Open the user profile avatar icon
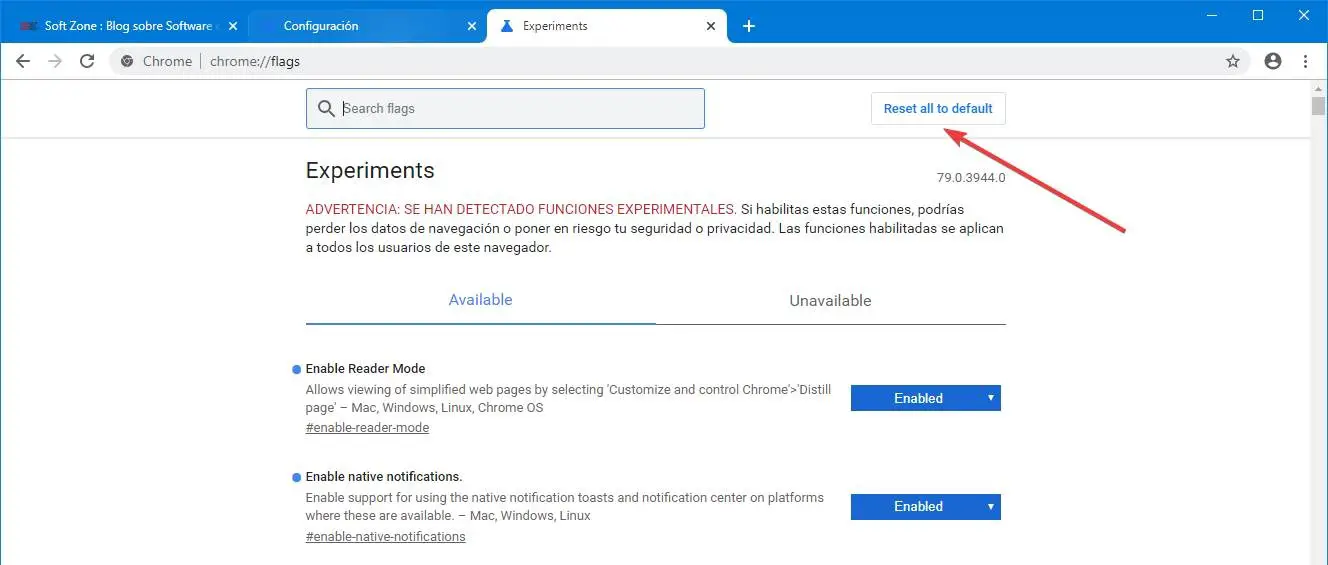The image size is (1328, 565). pos(1272,61)
